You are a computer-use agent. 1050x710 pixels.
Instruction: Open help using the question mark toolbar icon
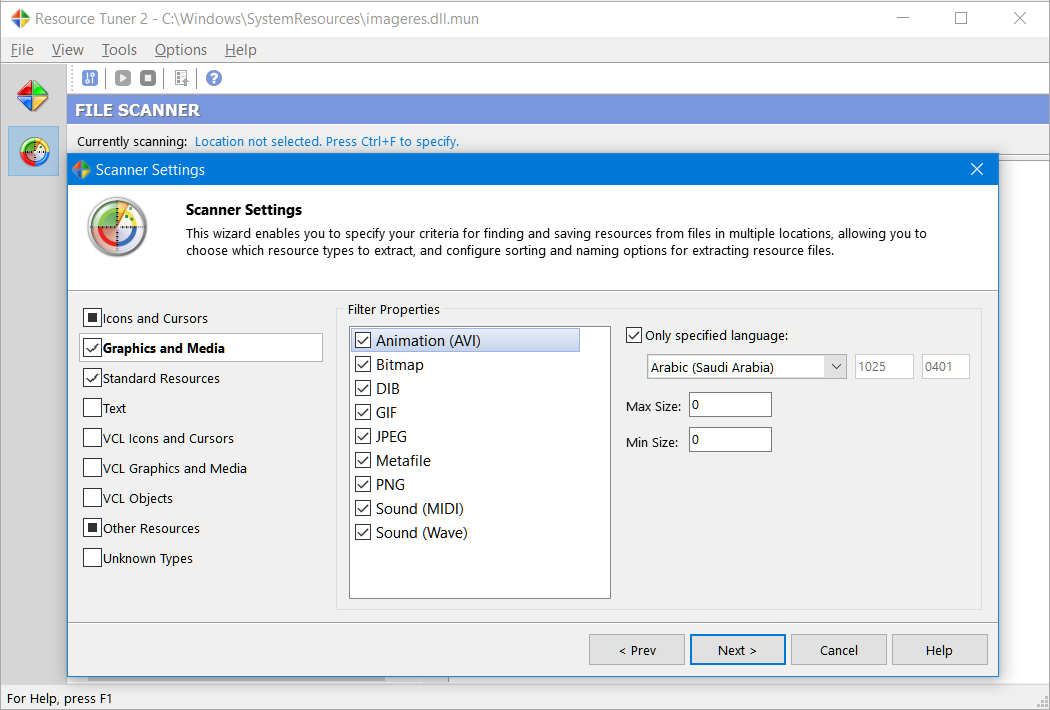click(x=214, y=77)
